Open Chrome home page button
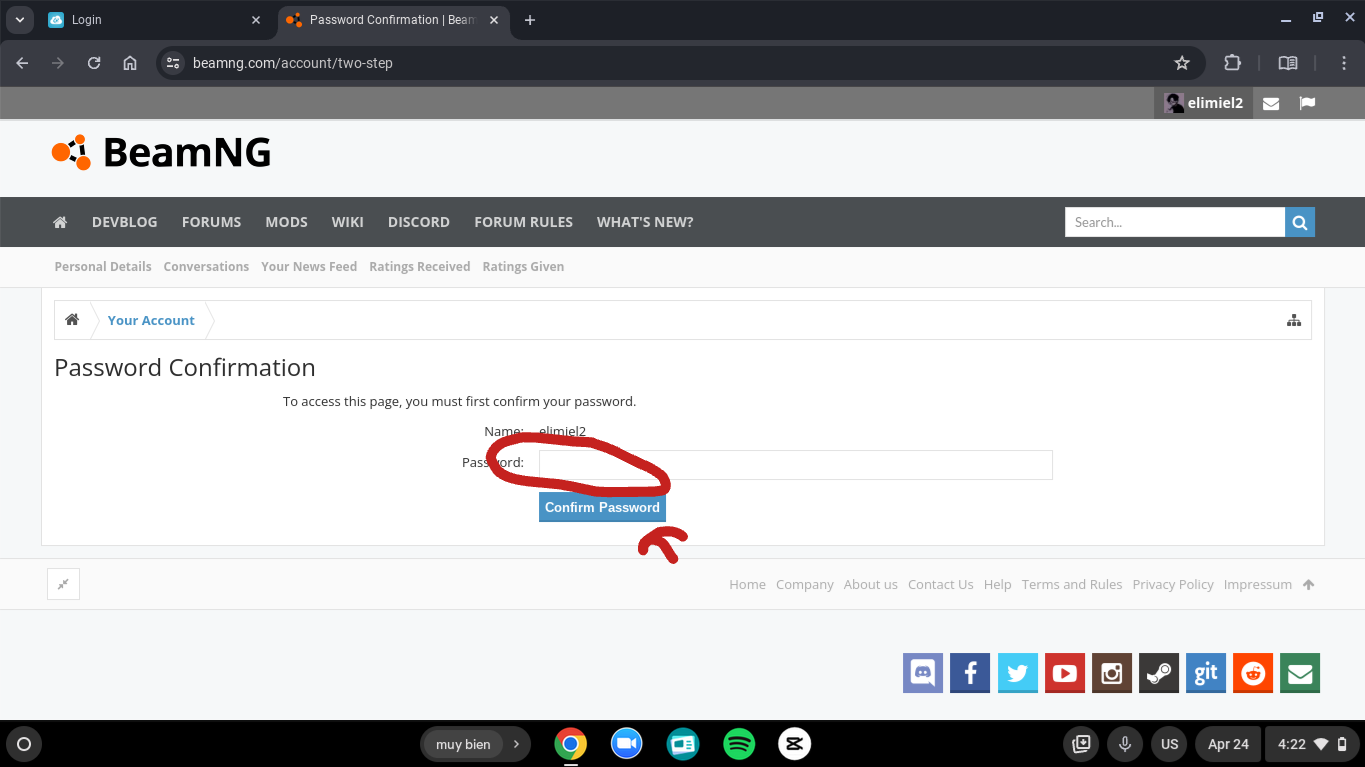Image resolution: width=1365 pixels, height=767 pixels. 130,63
